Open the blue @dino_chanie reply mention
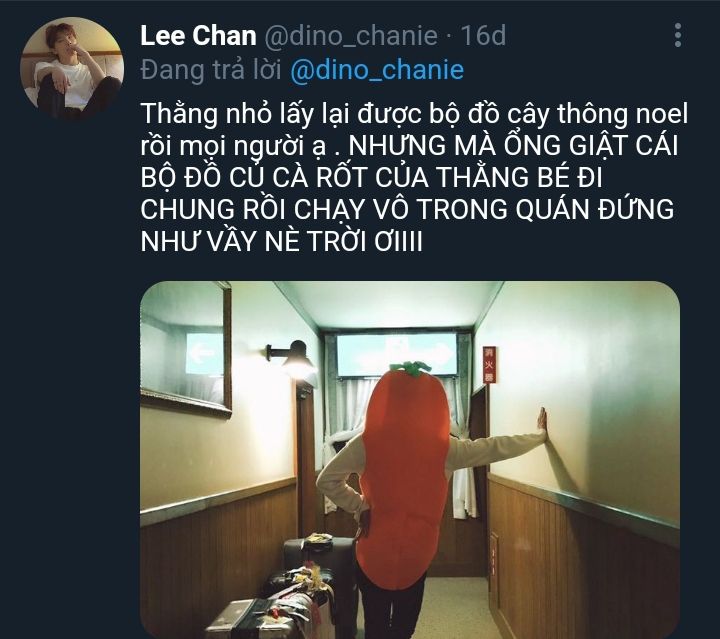This screenshot has width=720, height=639. (377, 70)
